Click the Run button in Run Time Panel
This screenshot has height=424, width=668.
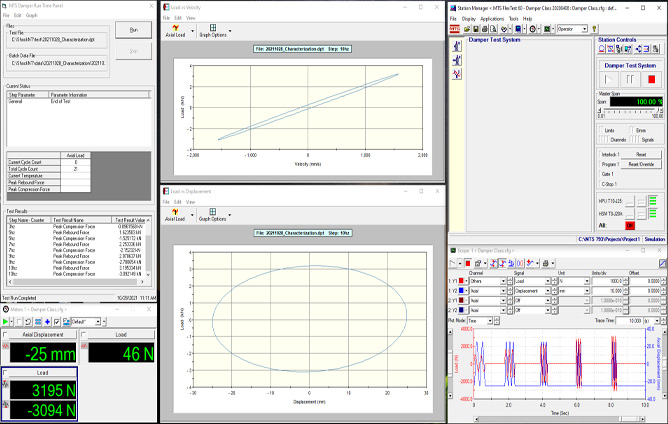click(133, 30)
